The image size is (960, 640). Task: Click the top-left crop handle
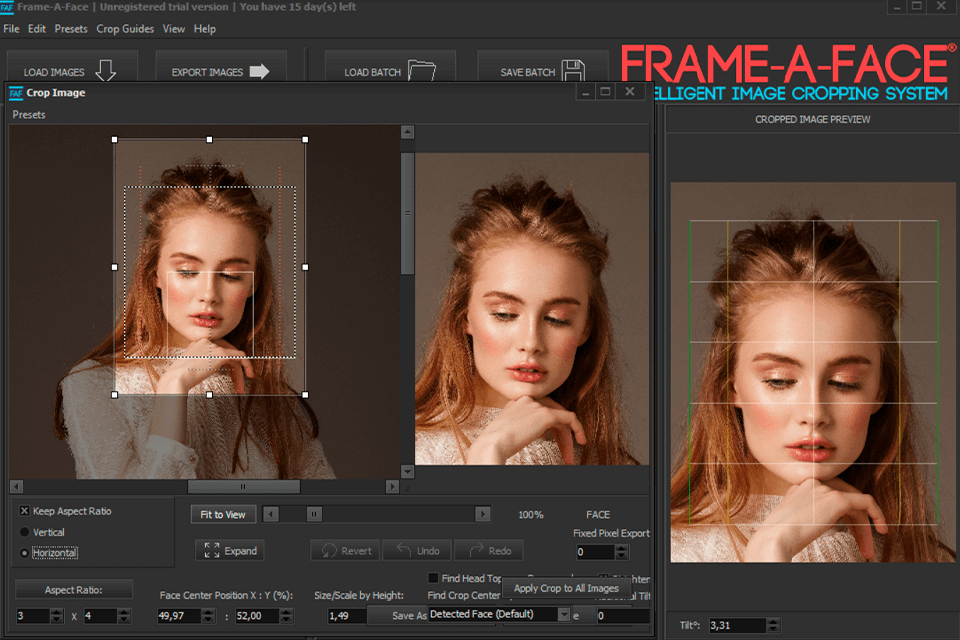pos(114,140)
